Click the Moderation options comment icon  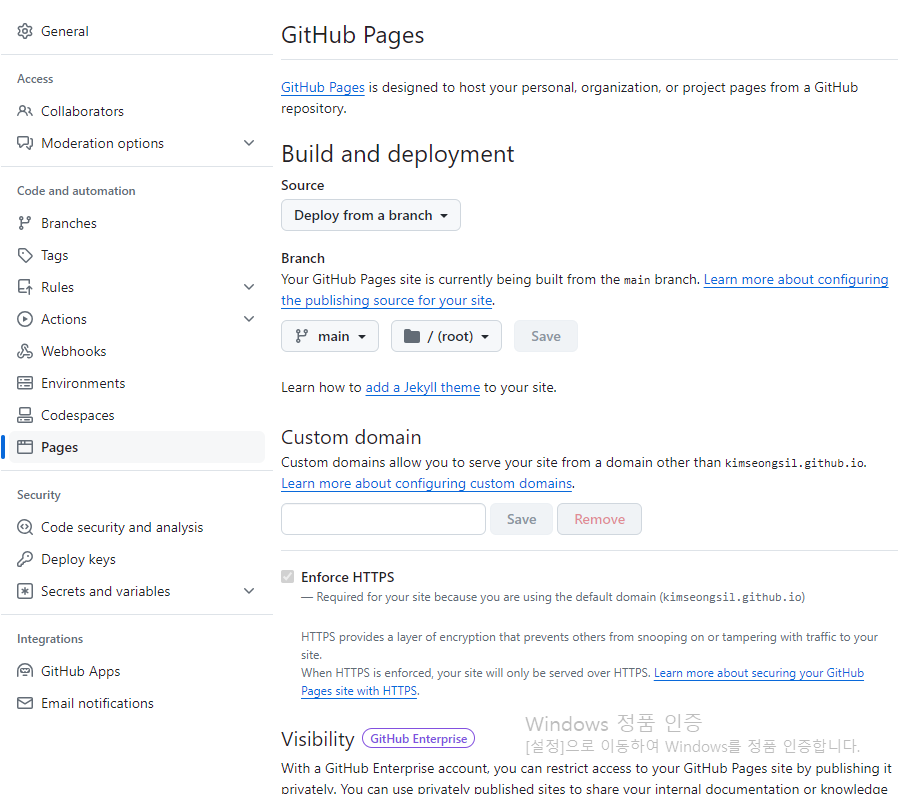[x=25, y=143]
